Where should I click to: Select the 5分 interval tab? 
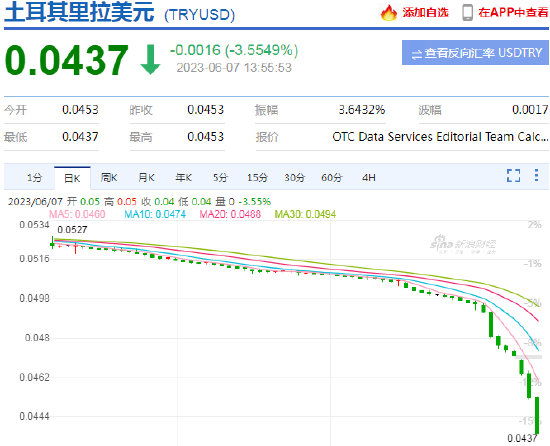[220, 178]
